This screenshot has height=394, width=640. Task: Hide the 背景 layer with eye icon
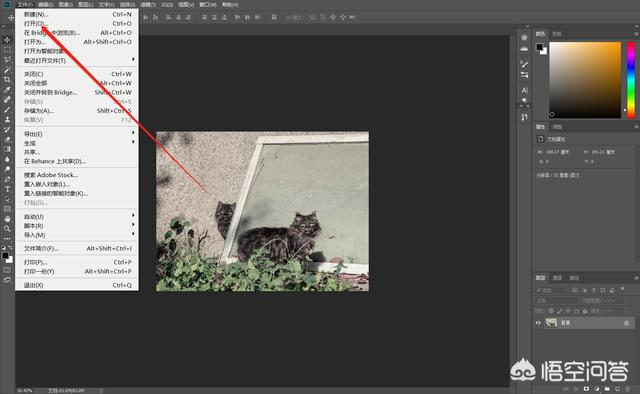(x=538, y=323)
